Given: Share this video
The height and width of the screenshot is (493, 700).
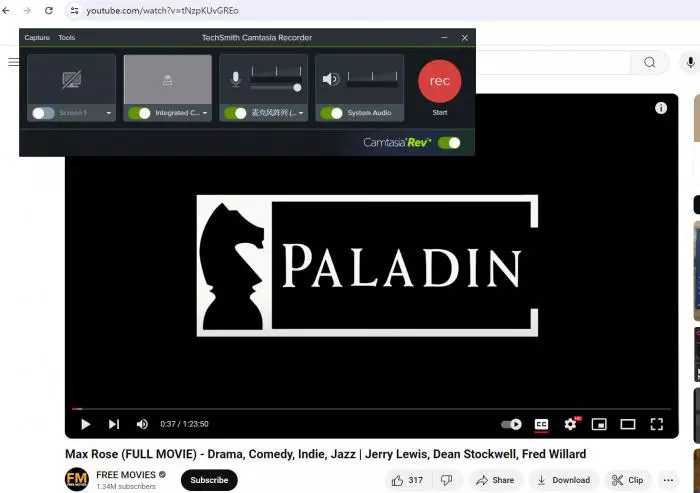Looking at the screenshot, I should pyautogui.click(x=495, y=480).
